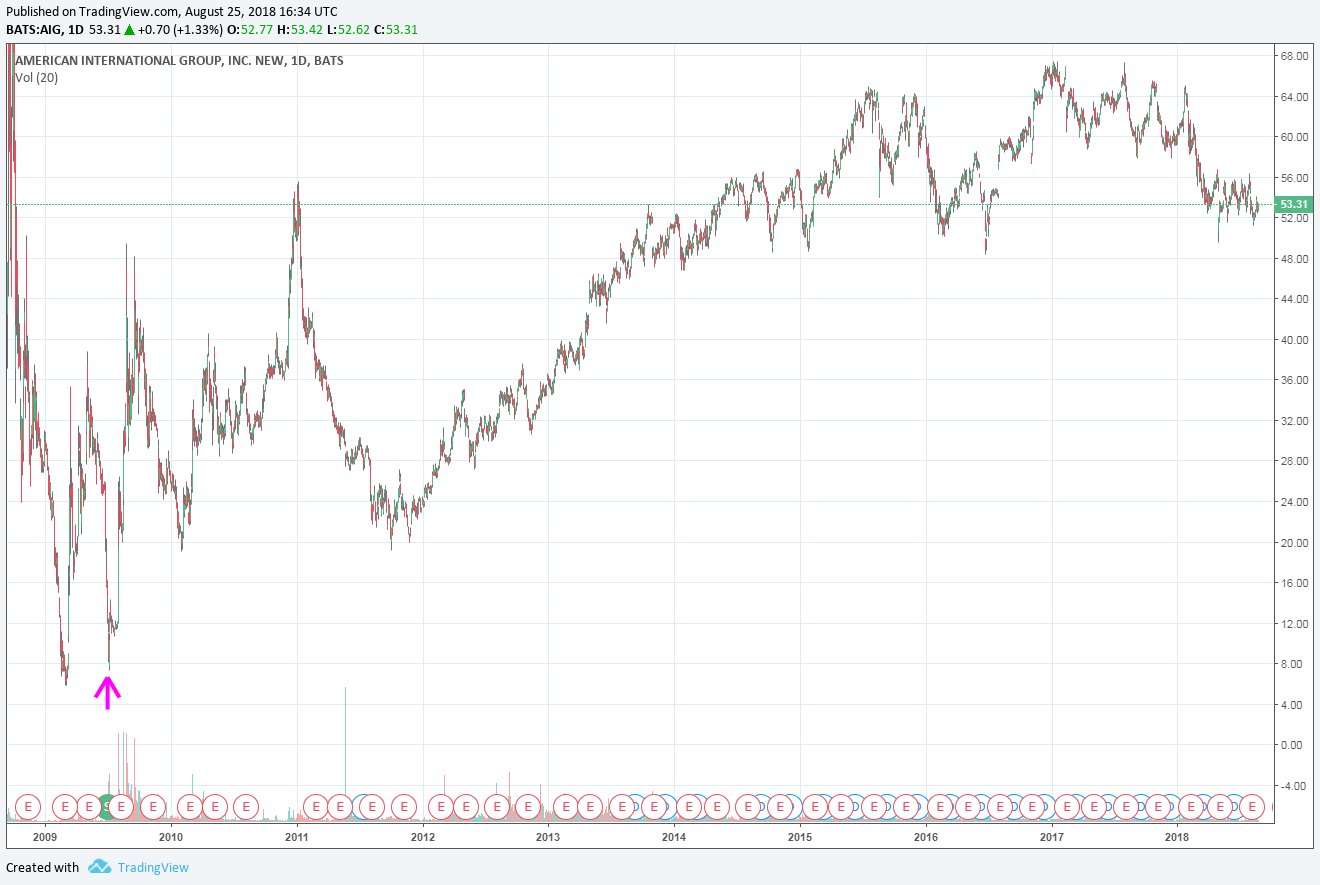Screen dimensions: 1320x885
Task: Click the 'Created with' text
Action: click(43, 867)
